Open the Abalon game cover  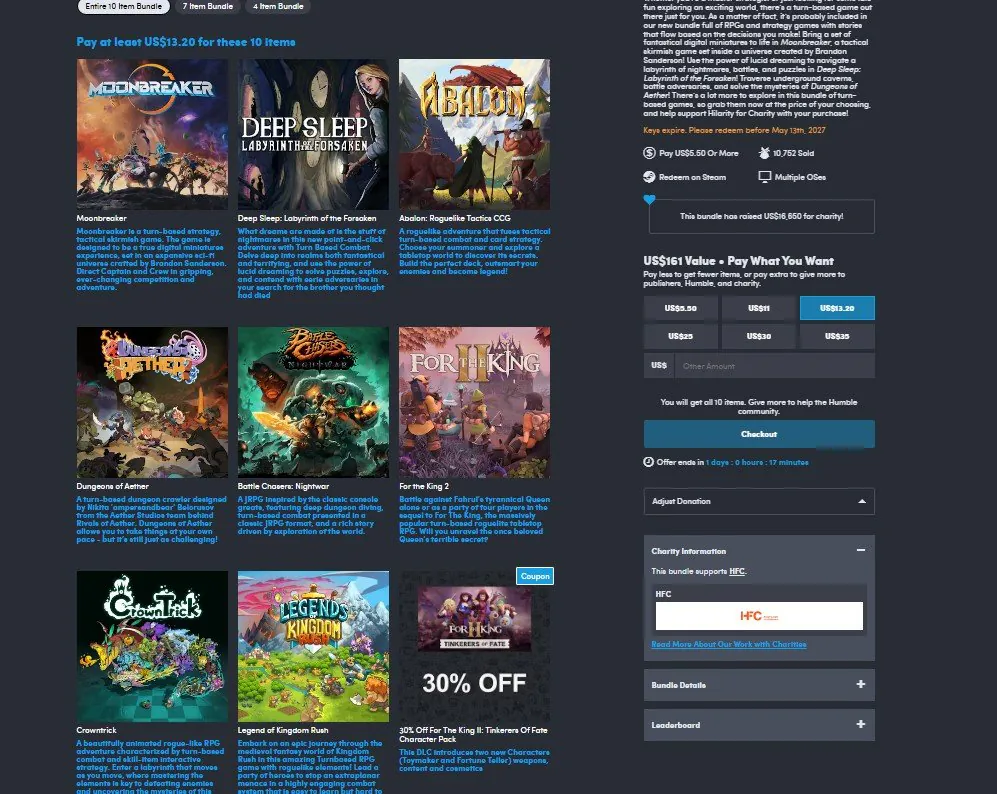pyautogui.click(x=474, y=134)
